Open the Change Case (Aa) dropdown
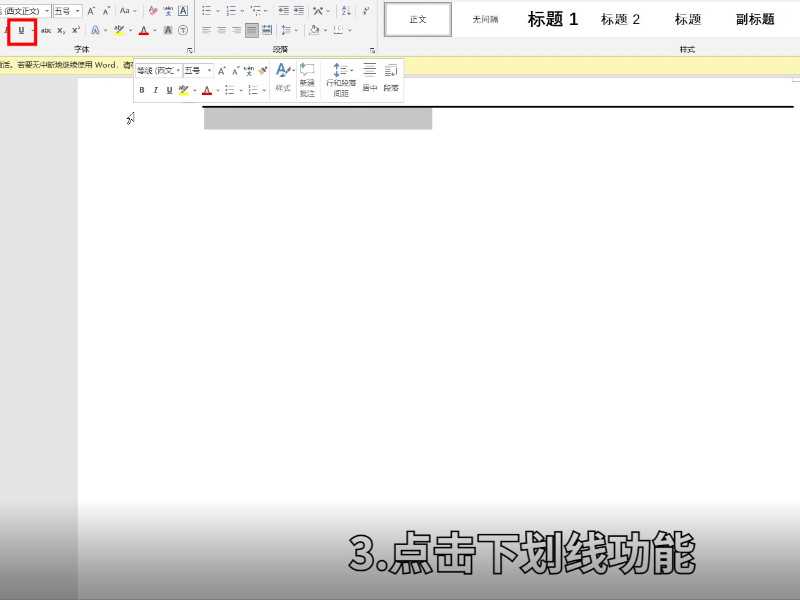Screen dimensions: 800x600 pos(127,10)
